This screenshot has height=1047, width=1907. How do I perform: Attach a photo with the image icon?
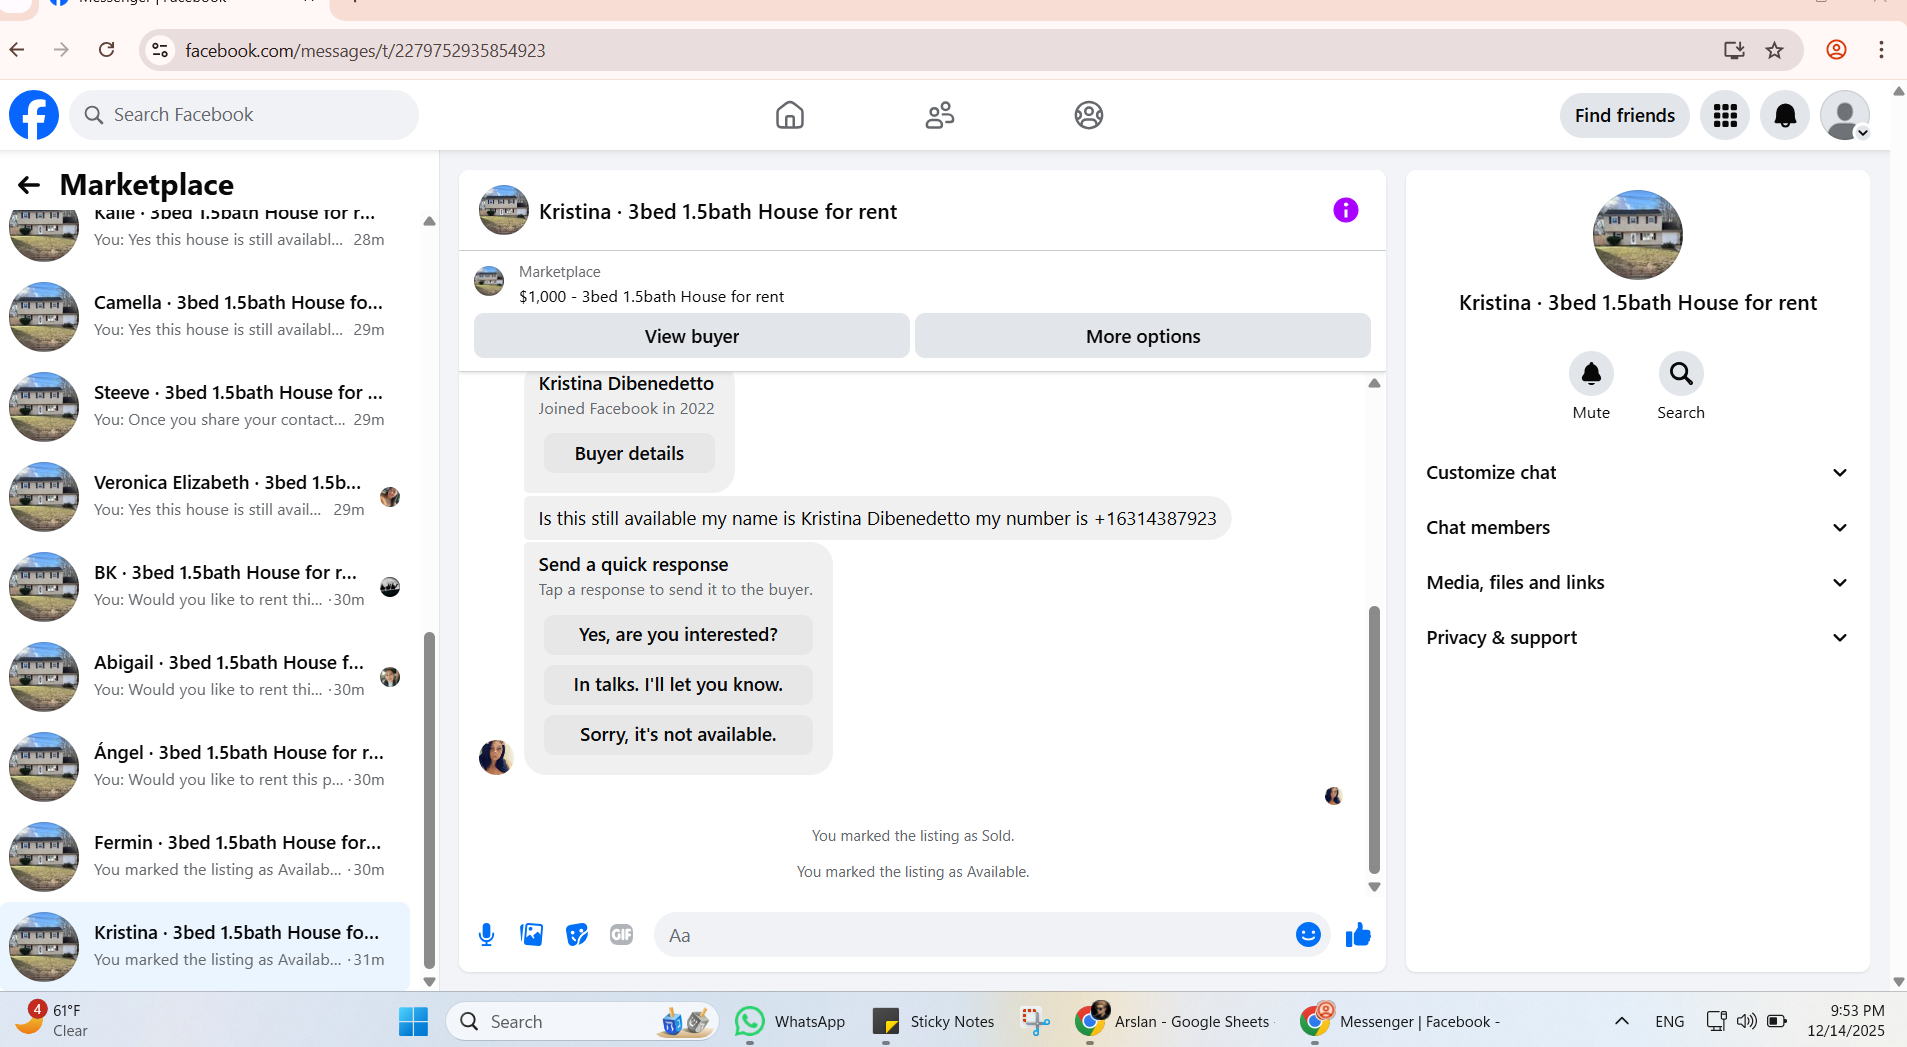point(531,935)
